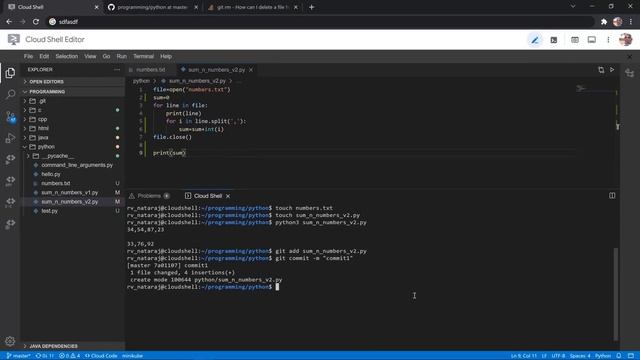The height and width of the screenshot is (360, 640).
Task: Open the Help menu
Action: (166, 56)
